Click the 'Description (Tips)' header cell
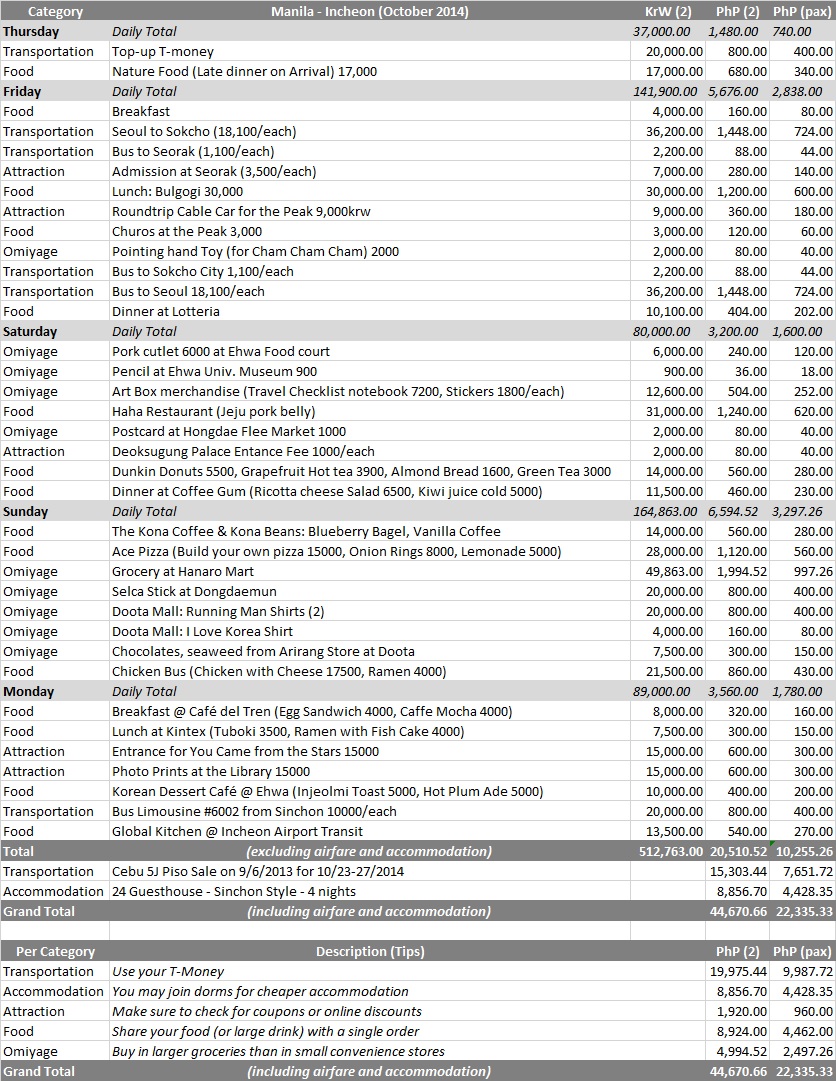 point(370,951)
